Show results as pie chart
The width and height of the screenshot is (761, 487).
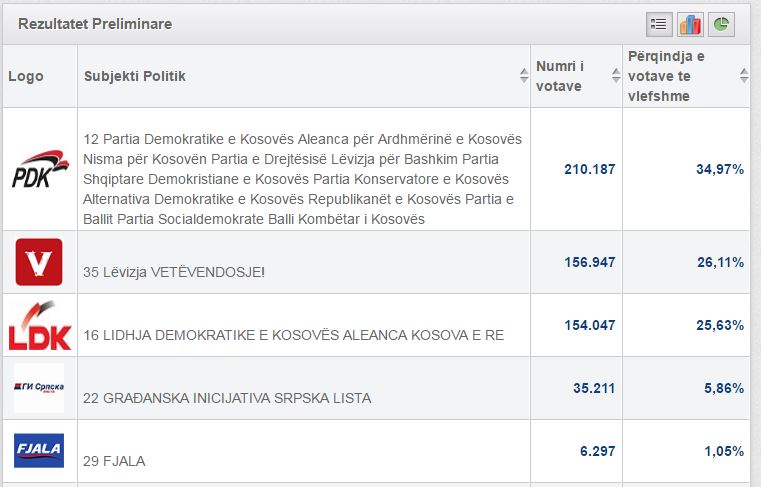(x=721, y=24)
